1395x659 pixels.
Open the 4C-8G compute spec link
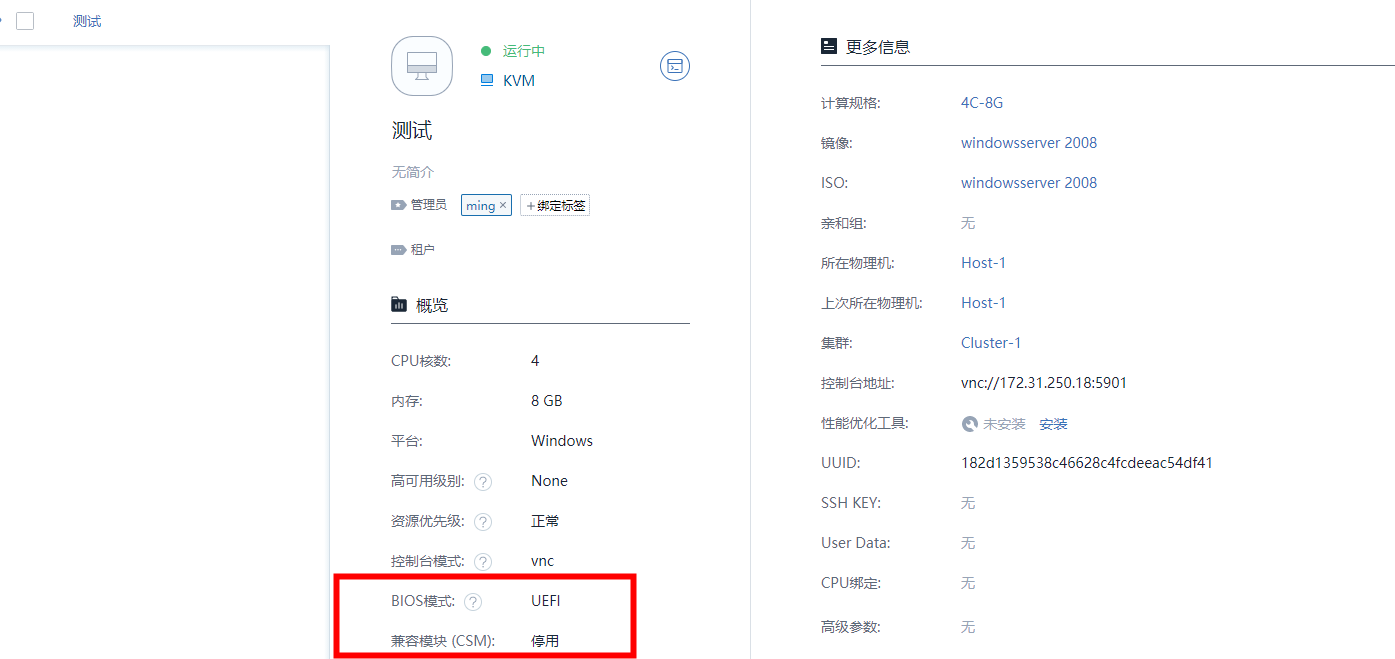pyautogui.click(x=982, y=103)
